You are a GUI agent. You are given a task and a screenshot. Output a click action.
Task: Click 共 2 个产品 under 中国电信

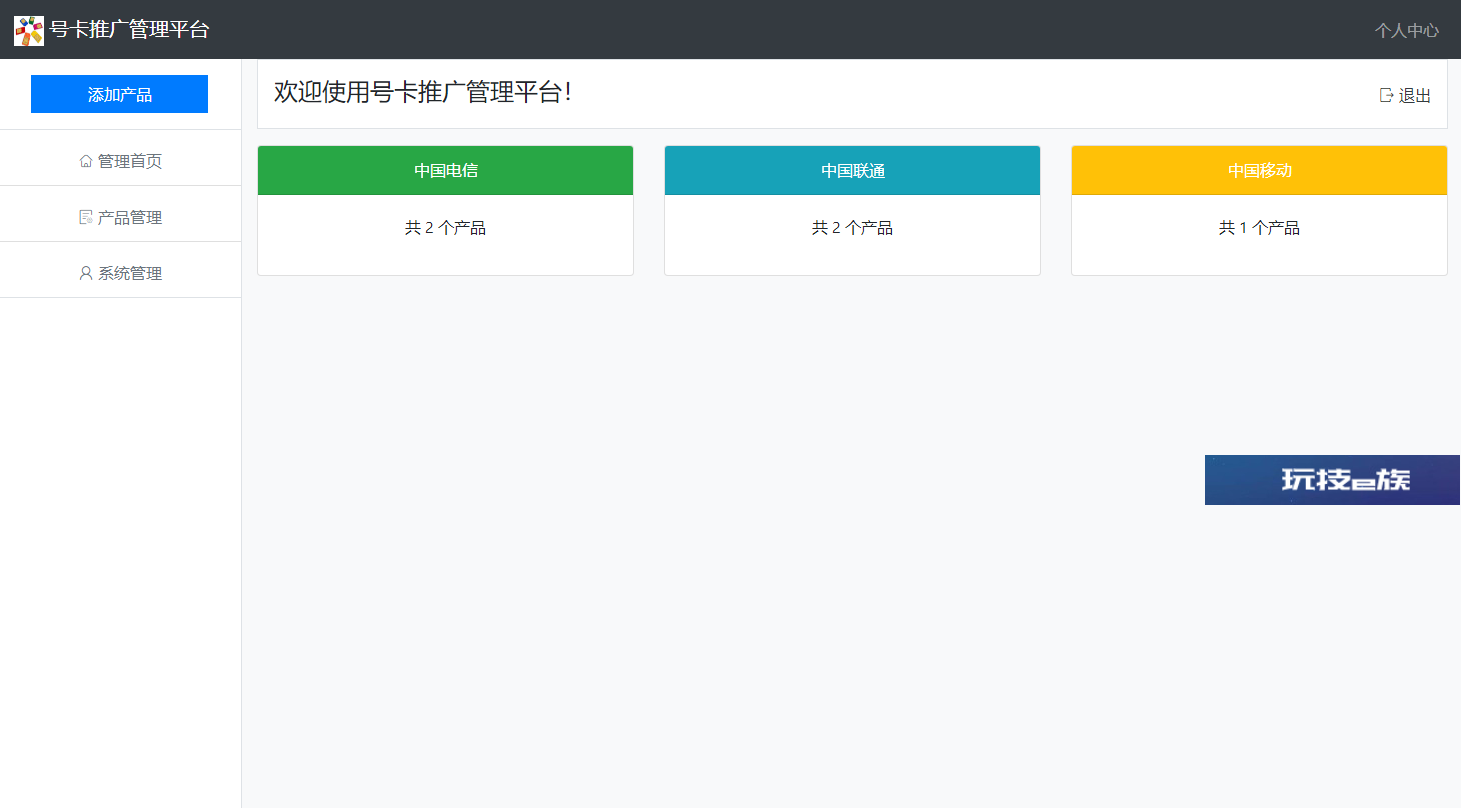click(x=445, y=228)
